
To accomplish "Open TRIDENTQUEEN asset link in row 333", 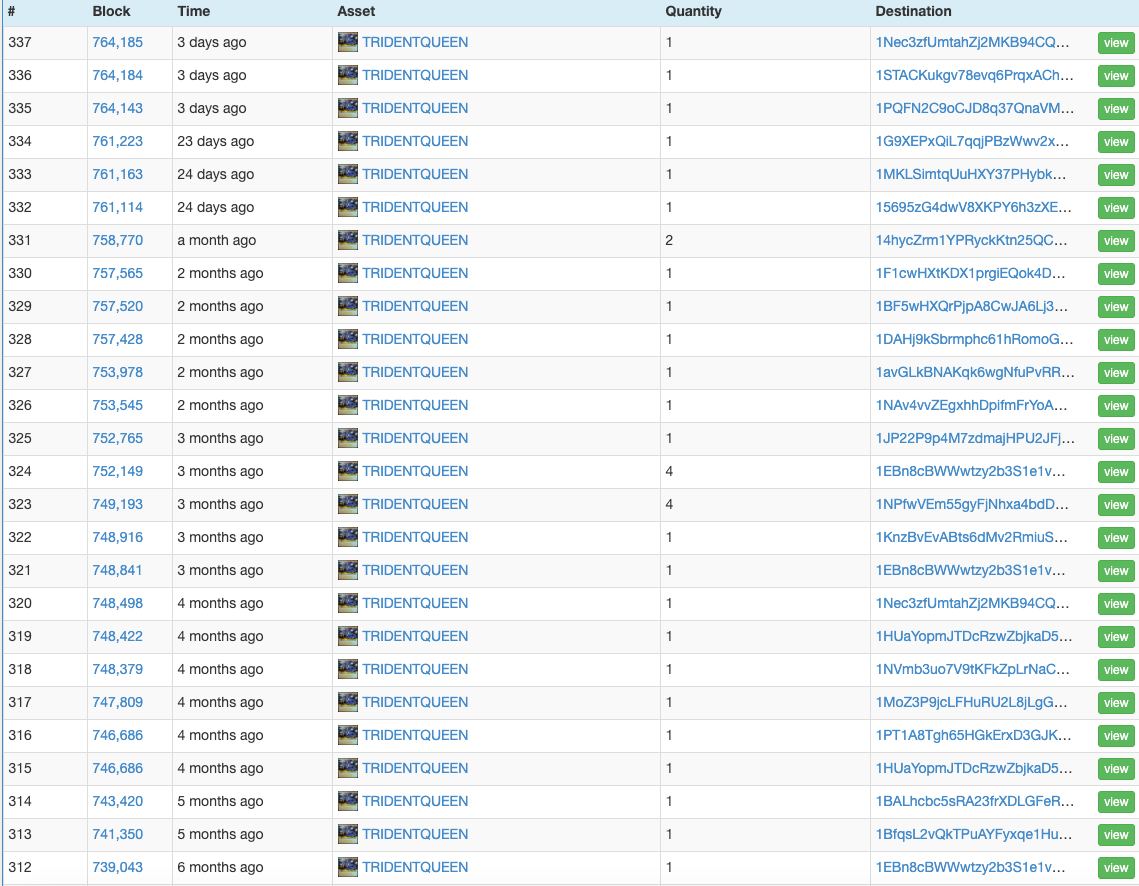I will 416,174.
